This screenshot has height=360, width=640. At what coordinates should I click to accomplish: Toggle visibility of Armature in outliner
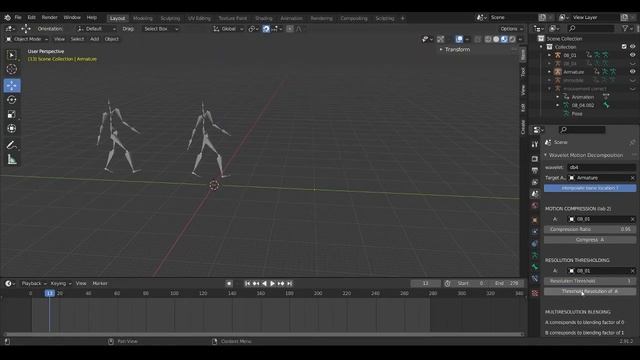(632, 71)
